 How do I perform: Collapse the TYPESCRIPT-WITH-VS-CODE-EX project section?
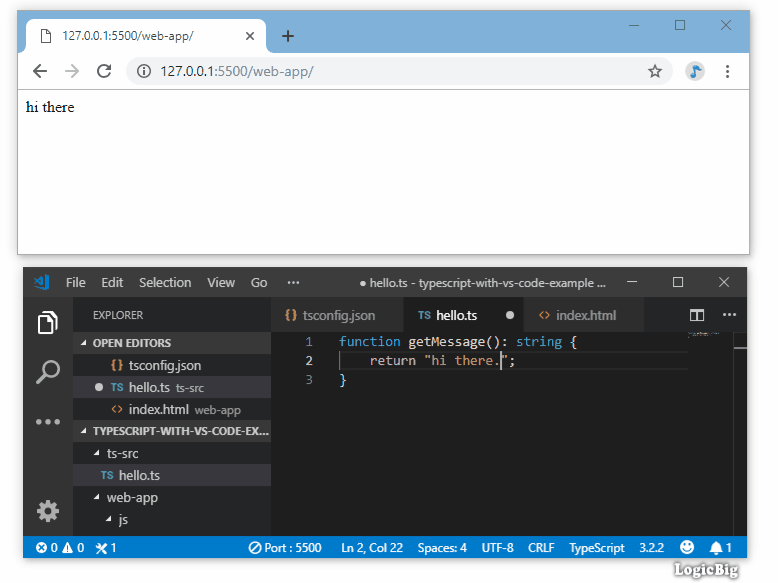pyautogui.click(x=172, y=431)
